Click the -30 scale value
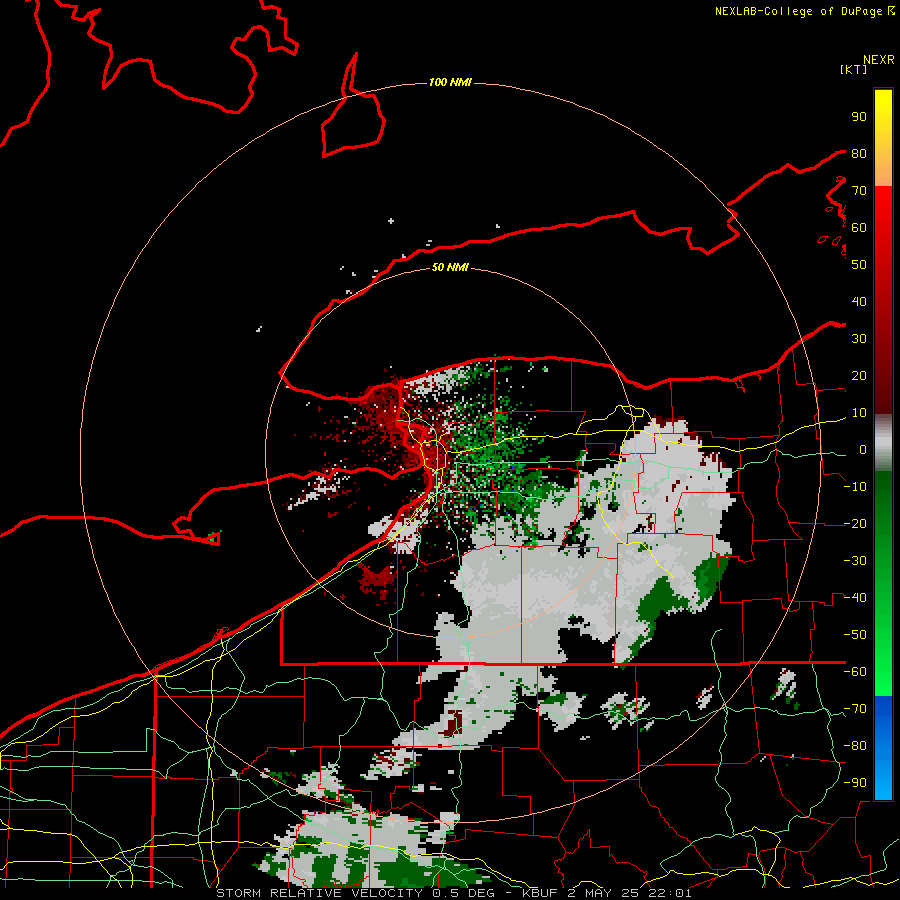The height and width of the screenshot is (900, 900). [855, 561]
